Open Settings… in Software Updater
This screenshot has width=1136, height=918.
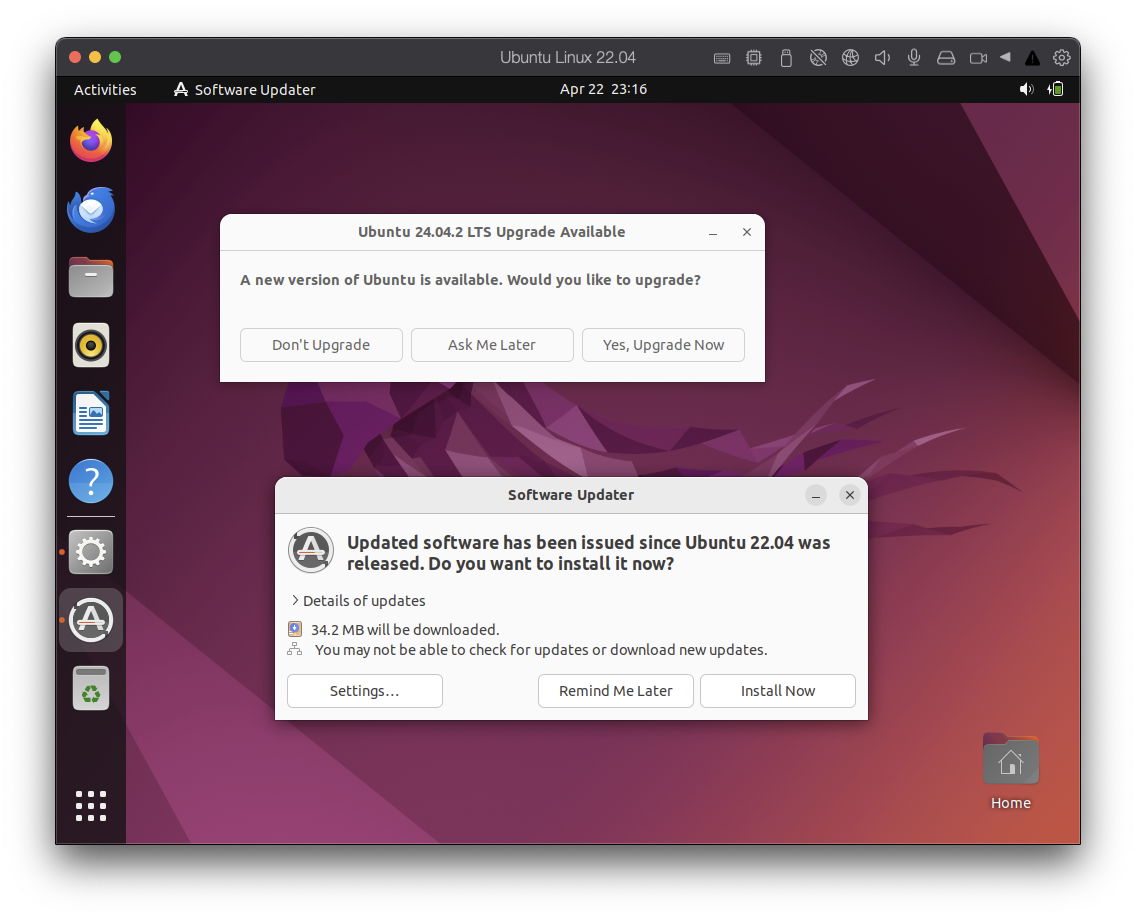click(x=364, y=691)
